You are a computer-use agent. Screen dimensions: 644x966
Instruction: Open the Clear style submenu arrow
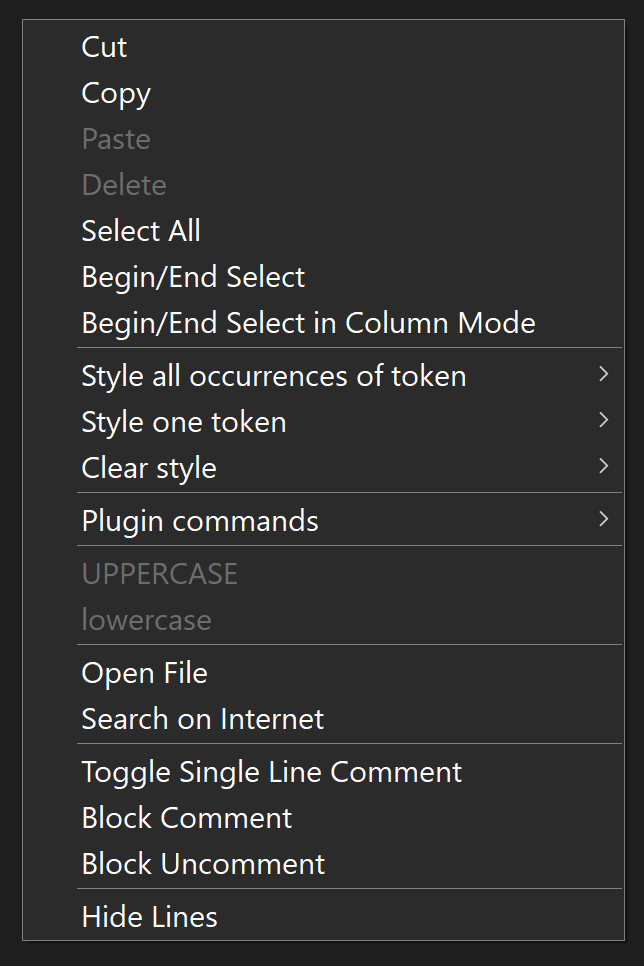603,467
